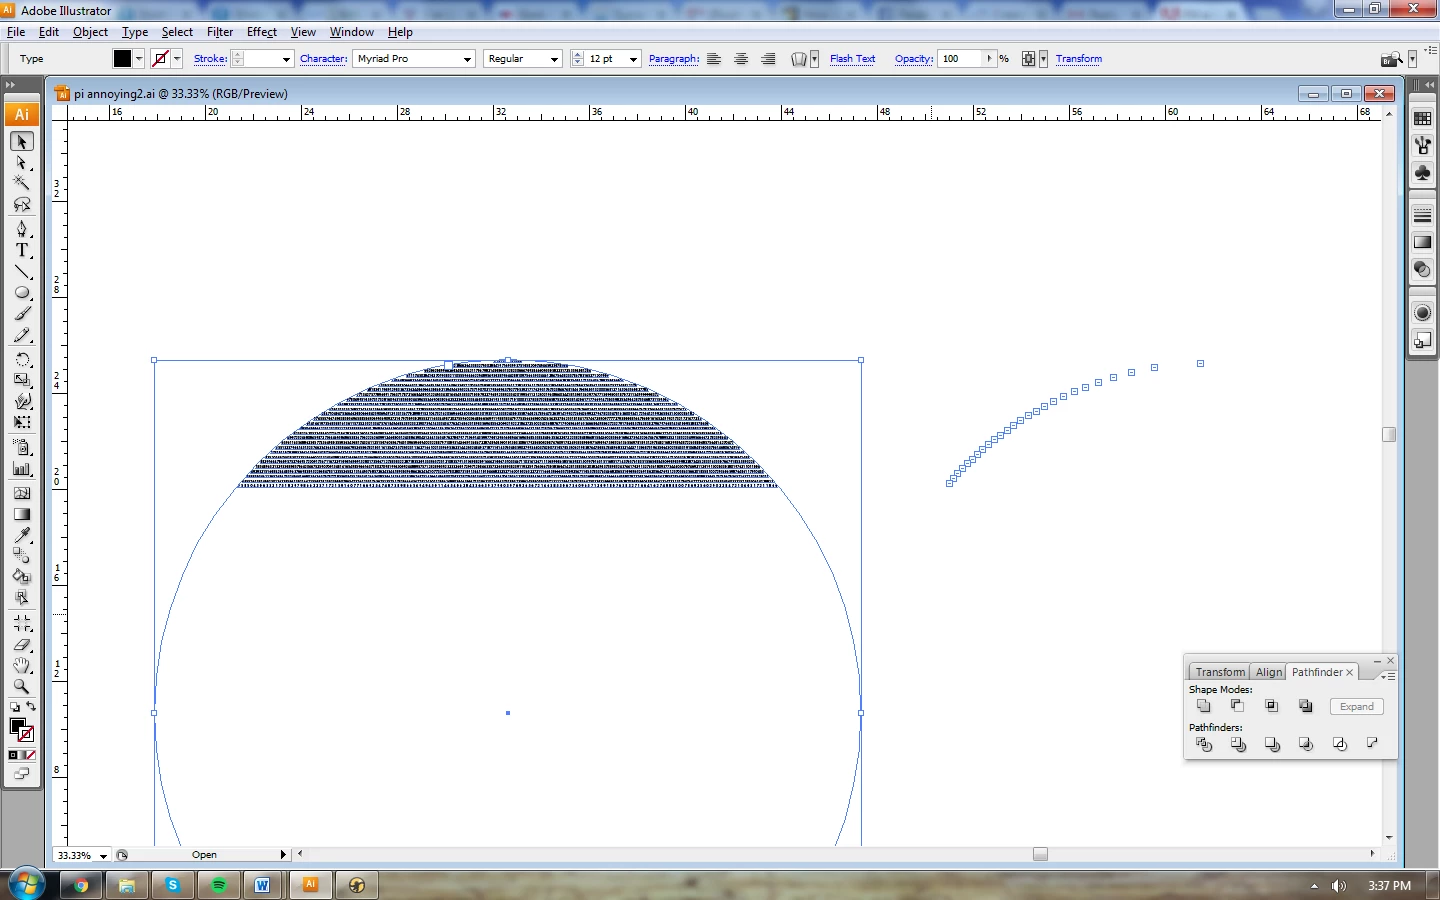The width and height of the screenshot is (1440, 900).
Task: Open the Swatches panel from the dock
Action: tap(1422, 118)
